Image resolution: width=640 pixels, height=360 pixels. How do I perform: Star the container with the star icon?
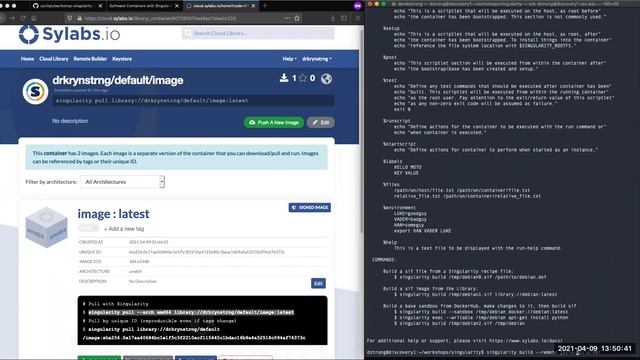[302, 78]
